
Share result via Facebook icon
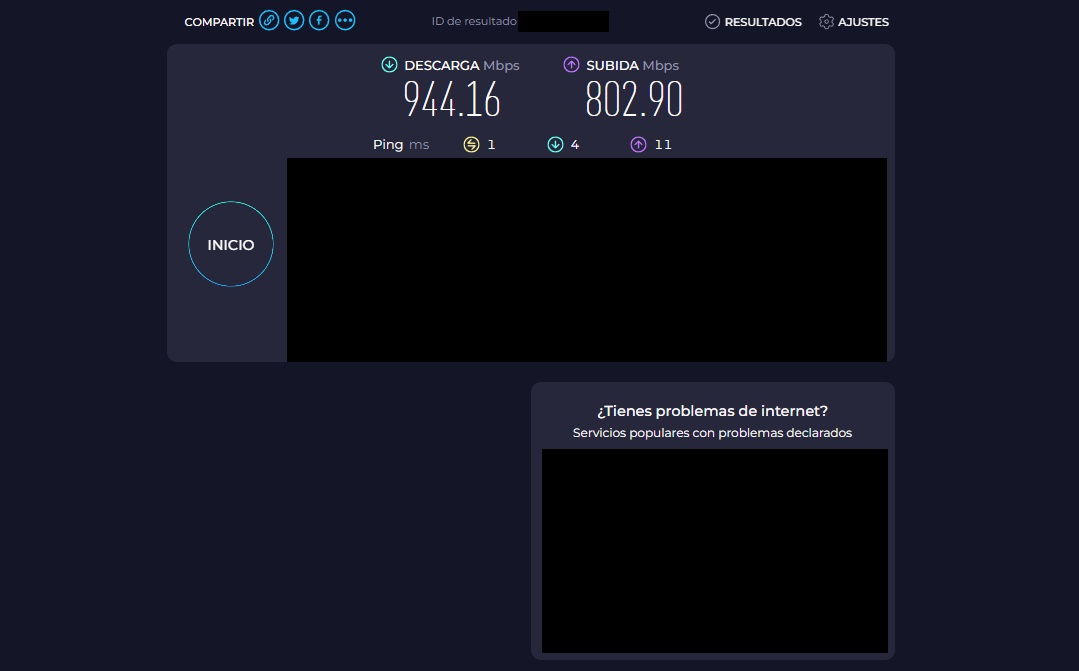pyautogui.click(x=319, y=21)
